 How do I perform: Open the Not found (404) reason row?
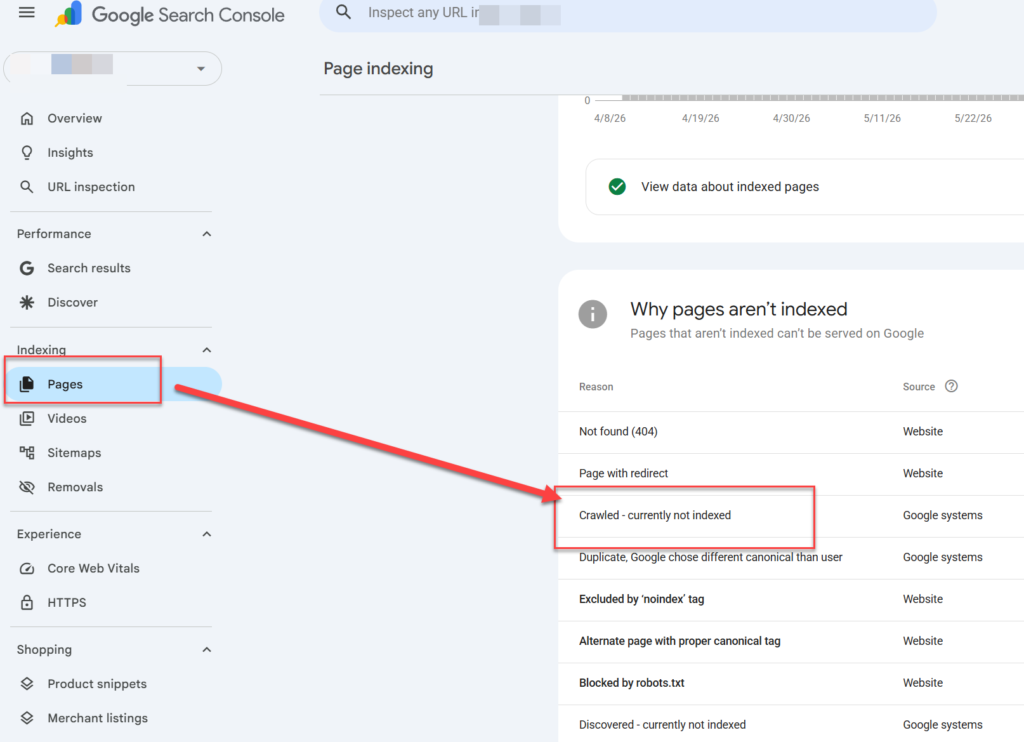[791, 432]
